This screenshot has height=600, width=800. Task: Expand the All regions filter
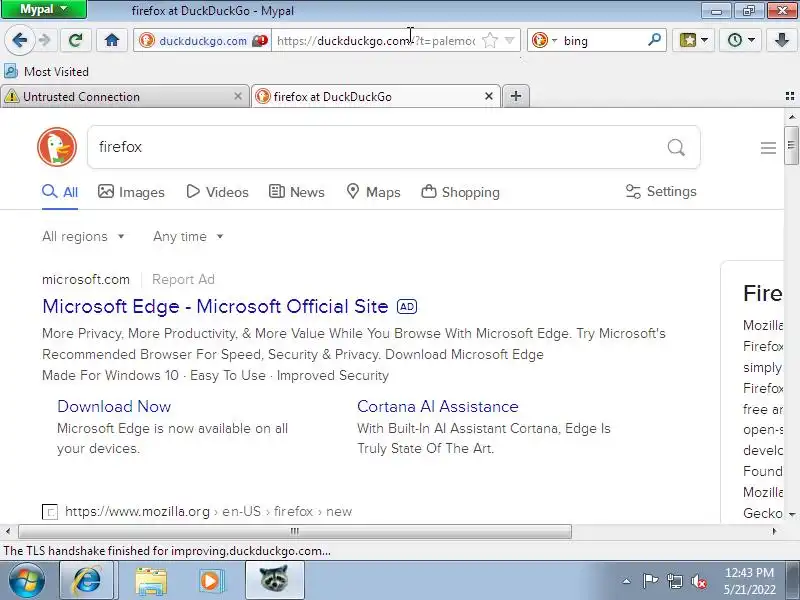83,236
